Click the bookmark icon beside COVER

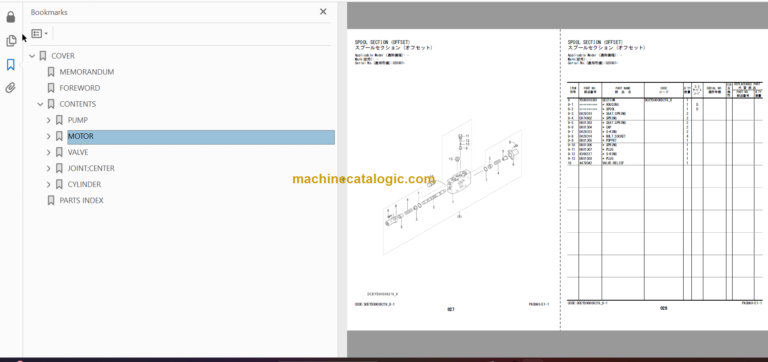point(43,56)
